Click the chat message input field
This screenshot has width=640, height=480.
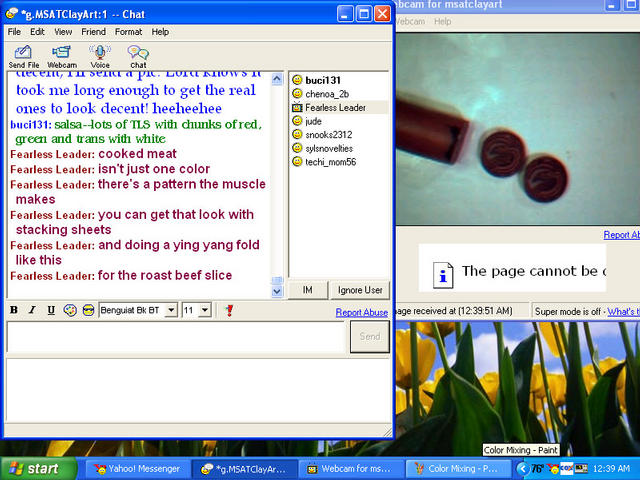click(176, 337)
